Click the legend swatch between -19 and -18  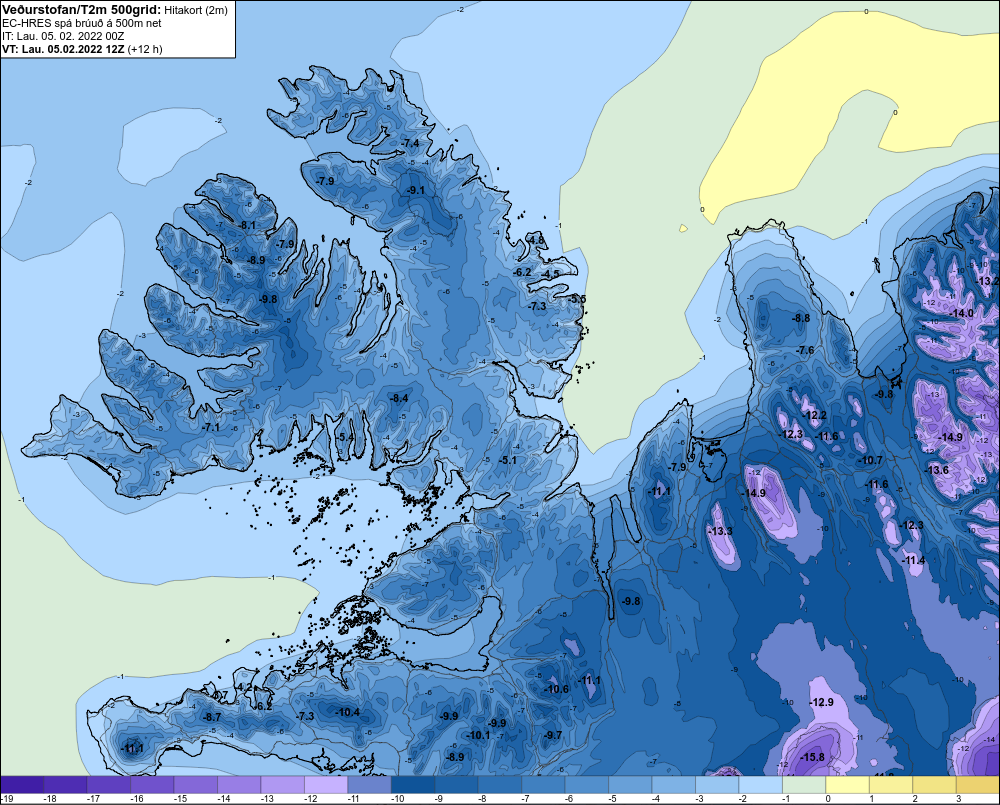(x=22, y=785)
